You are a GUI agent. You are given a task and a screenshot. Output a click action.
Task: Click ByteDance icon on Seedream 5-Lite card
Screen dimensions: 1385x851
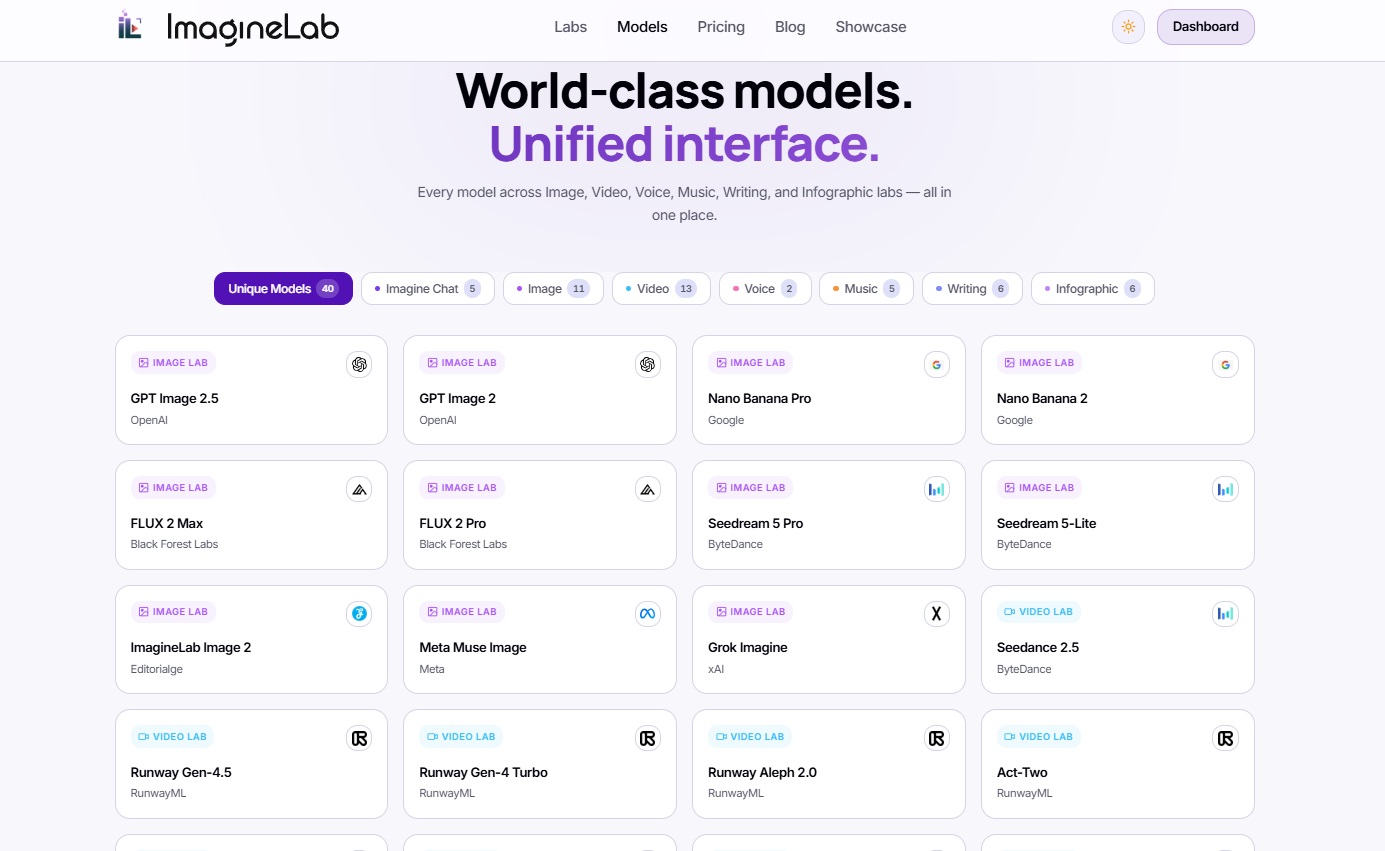click(1225, 489)
